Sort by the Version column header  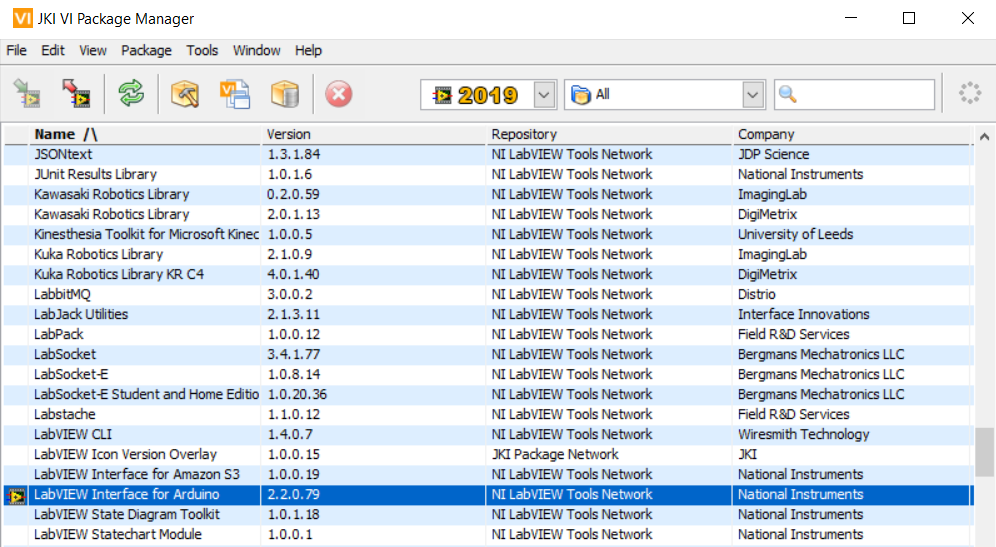click(x=374, y=134)
